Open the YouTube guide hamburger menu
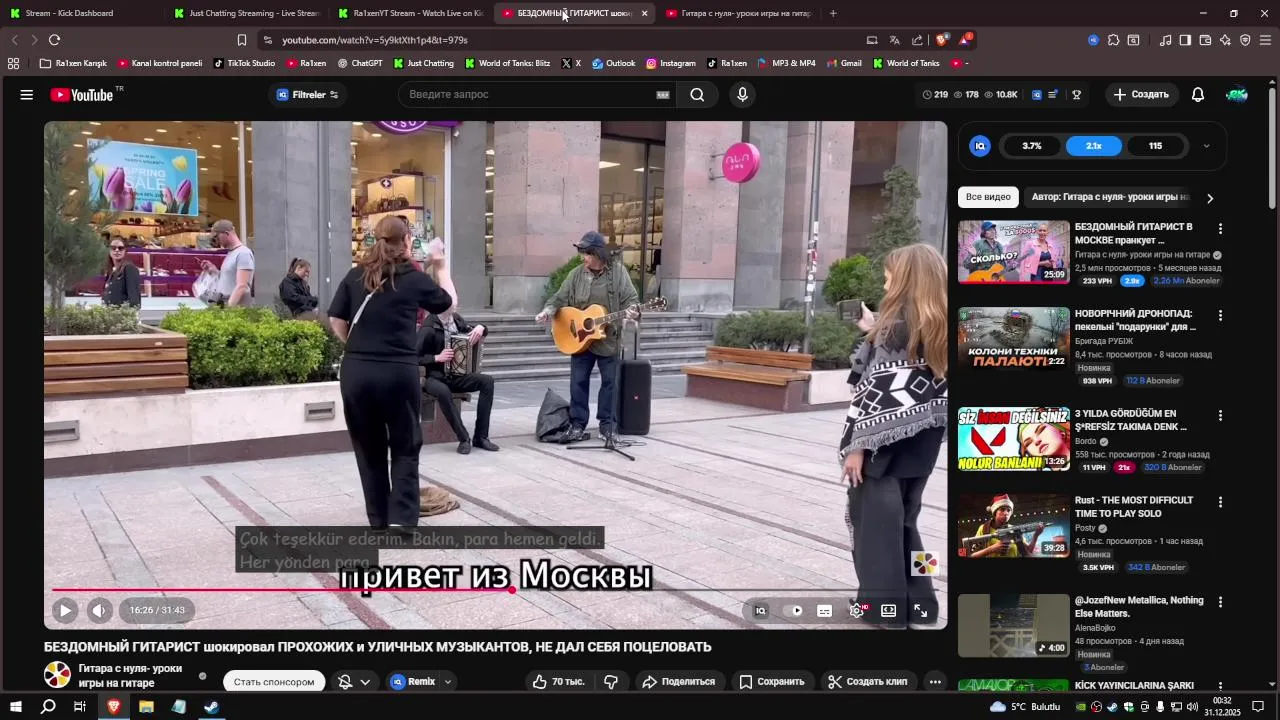Image resolution: width=1280 pixels, height=720 pixels. 27,95
